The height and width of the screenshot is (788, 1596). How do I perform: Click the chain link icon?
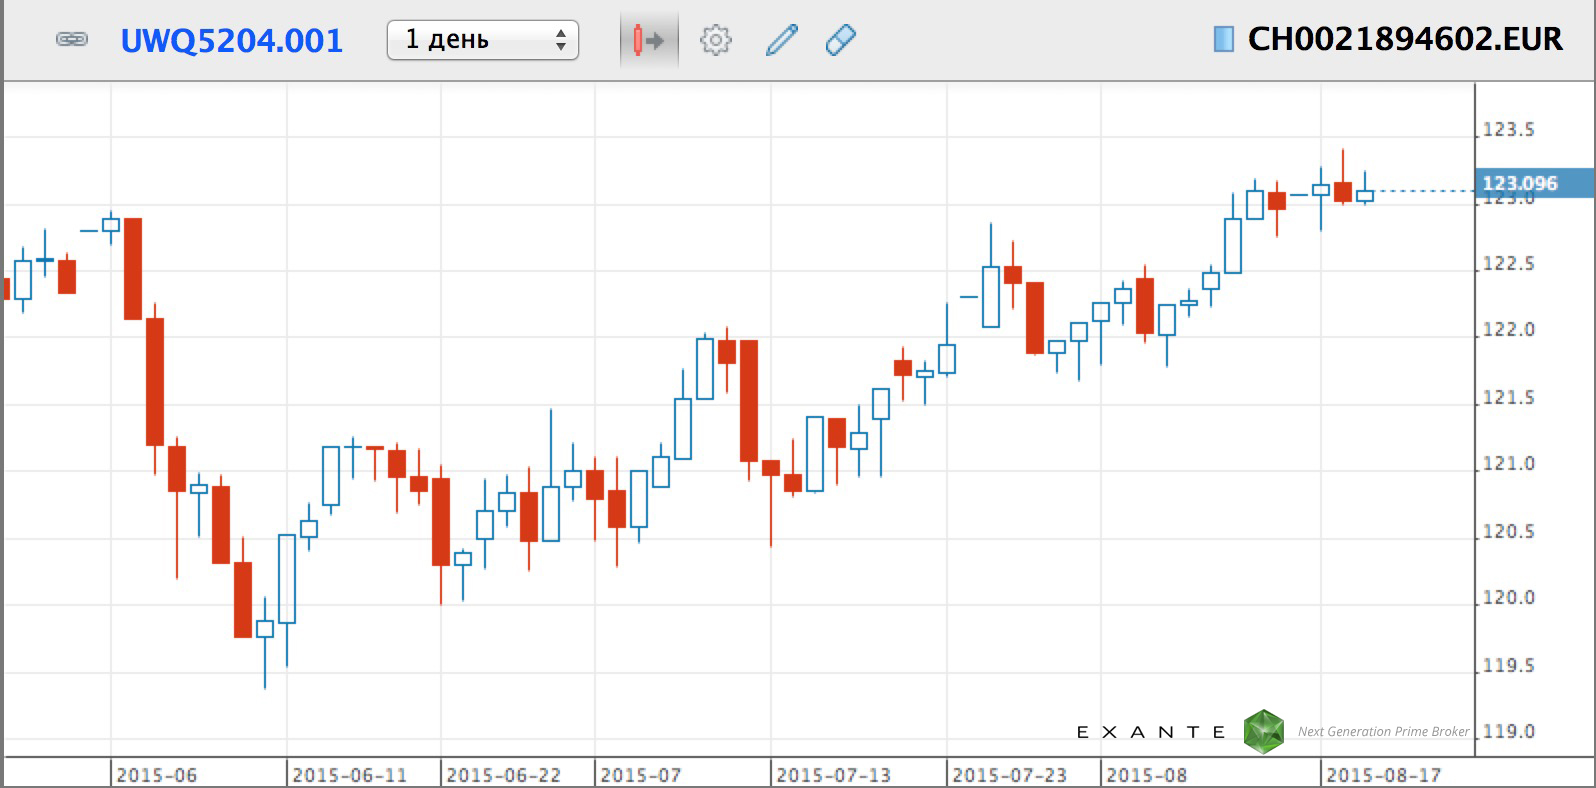[71, 40]
